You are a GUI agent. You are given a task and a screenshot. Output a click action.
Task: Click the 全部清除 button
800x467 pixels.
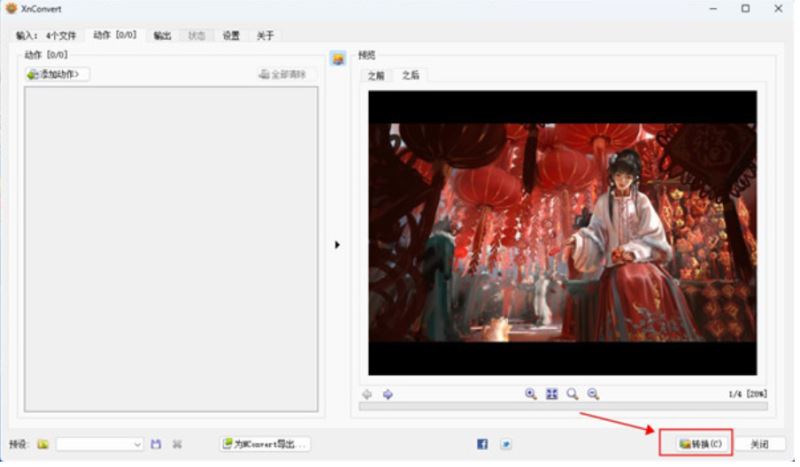[284, 75]
